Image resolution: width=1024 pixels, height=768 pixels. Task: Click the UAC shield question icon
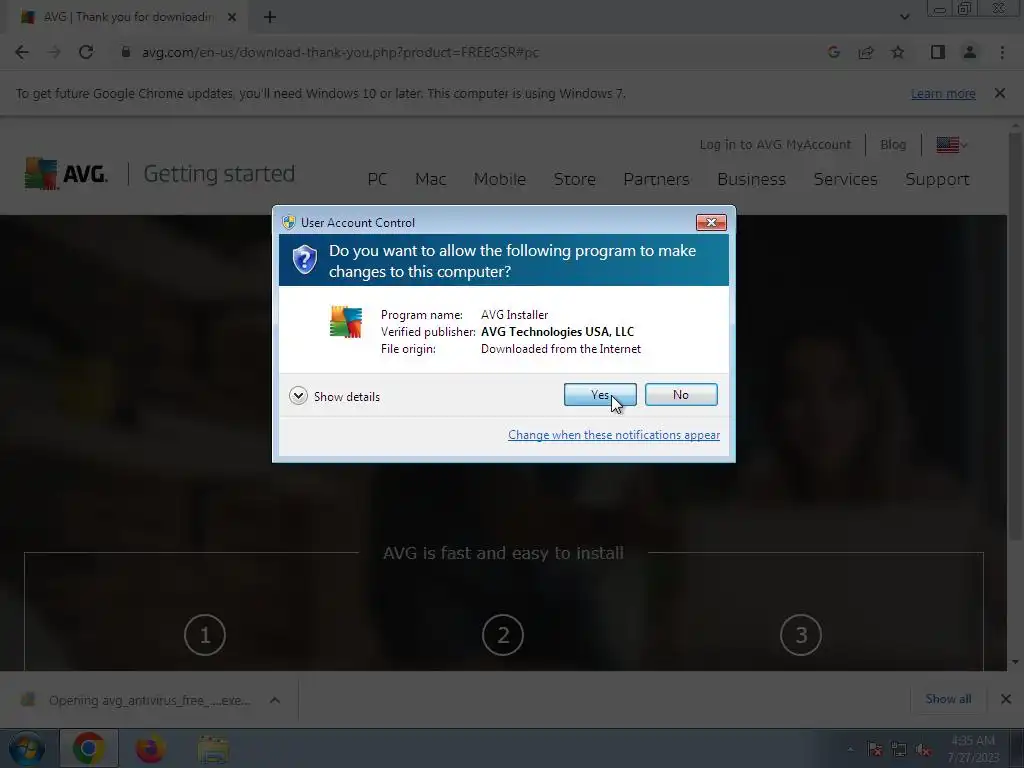click(x=304, y=259)
